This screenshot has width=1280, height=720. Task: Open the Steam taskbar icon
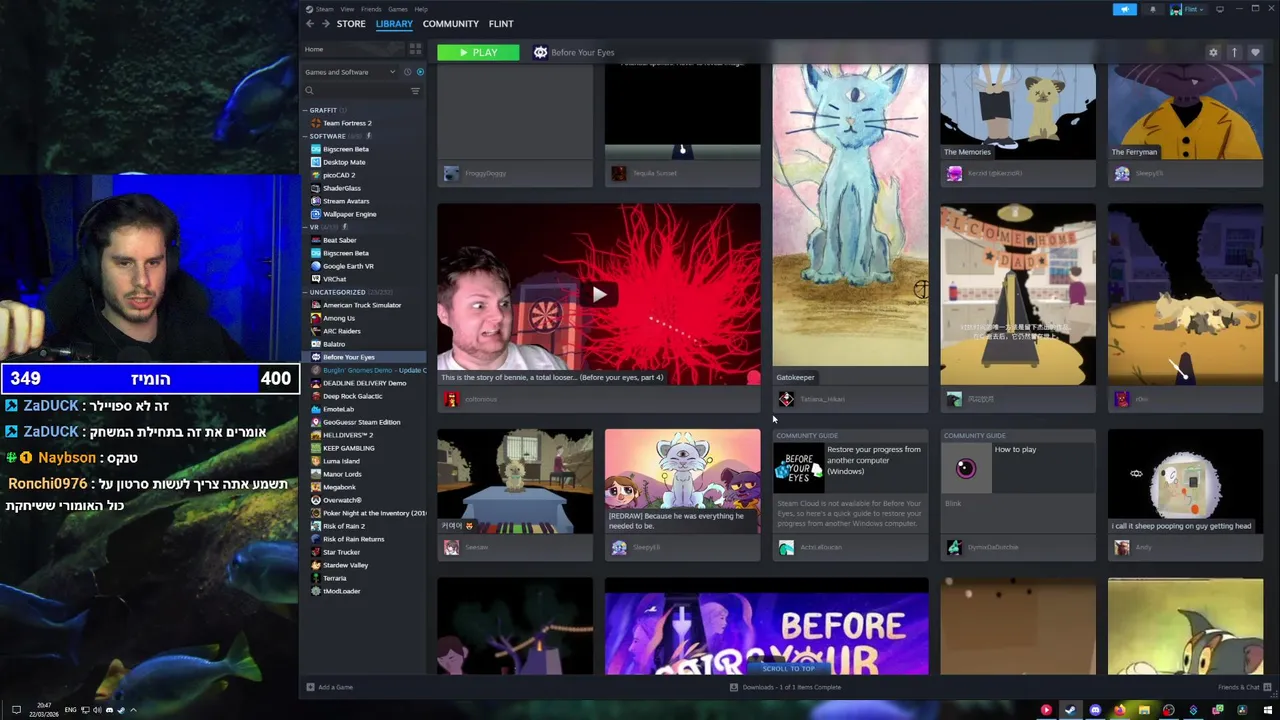coord(1070,710)
